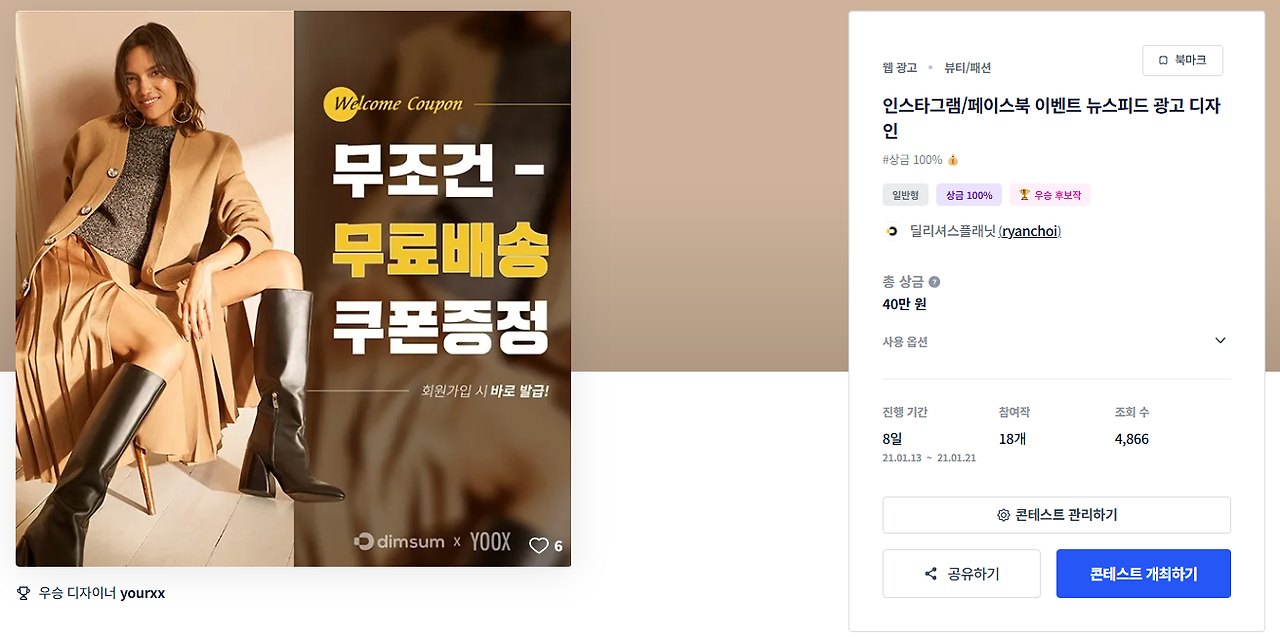1280x637 pixels.
Task: Open the 사용 옵션 section label
Action: tap(905, 342)
